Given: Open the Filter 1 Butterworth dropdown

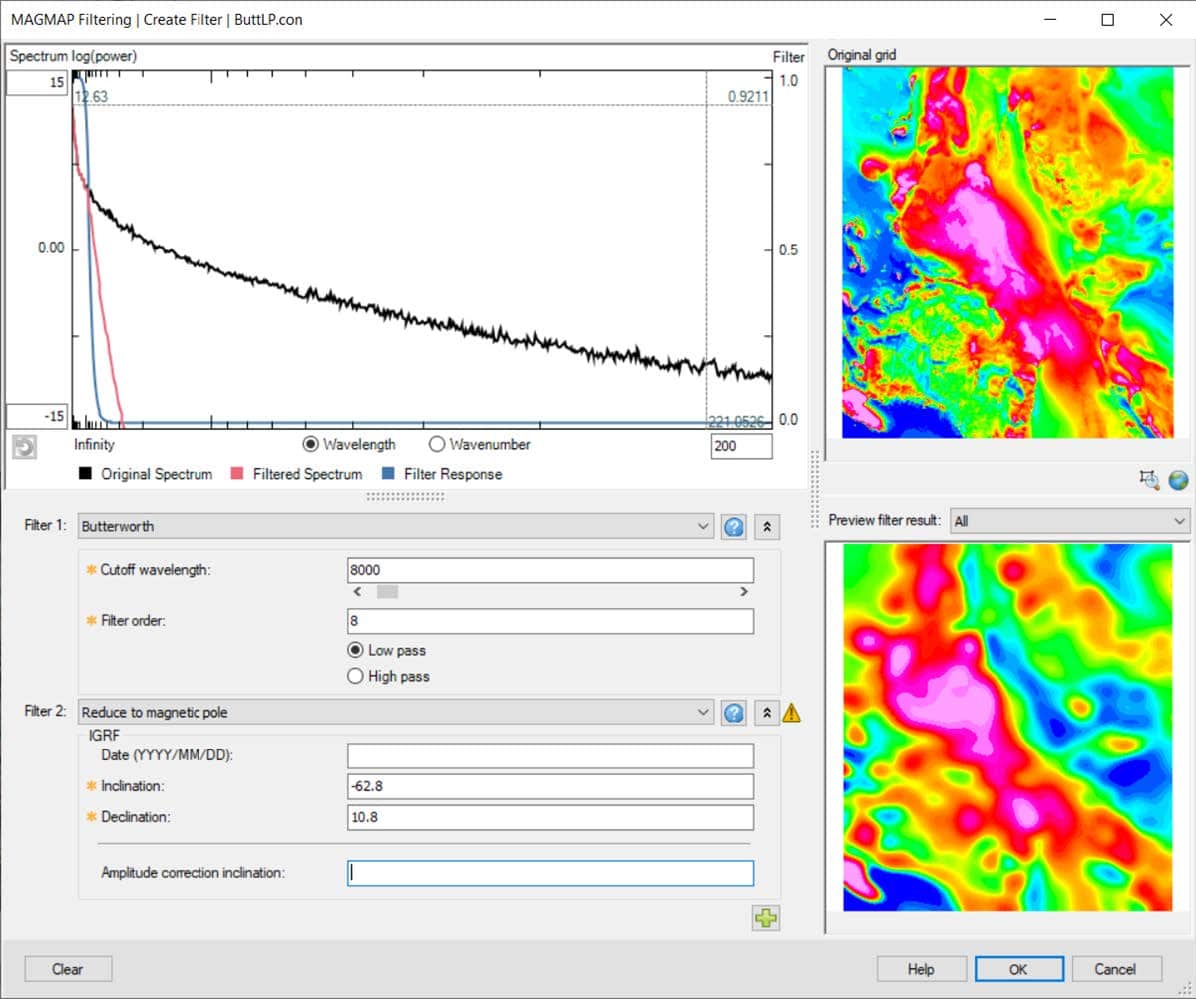Looking at the screenshot, I should pyautogui.click(x=703, y=526).
